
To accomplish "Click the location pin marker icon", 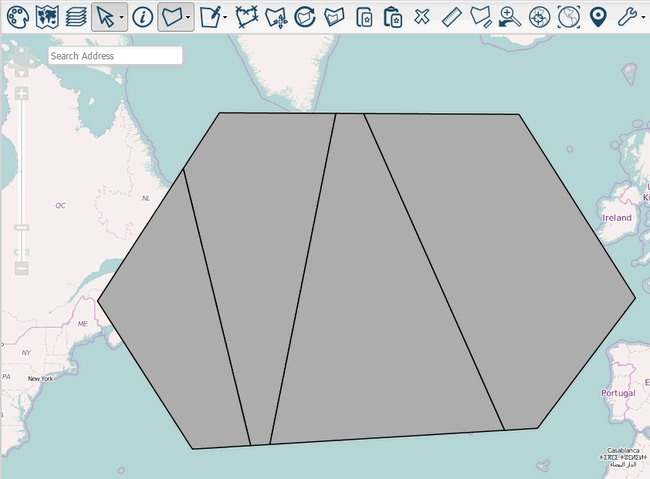I will pos(598,16).
